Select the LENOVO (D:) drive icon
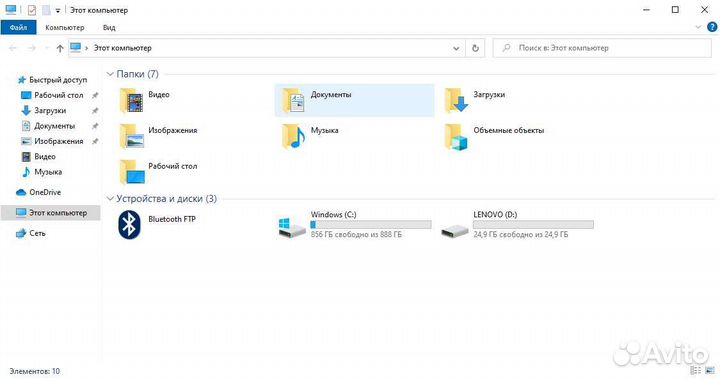The image size is (720, 379). click(455, 230)
